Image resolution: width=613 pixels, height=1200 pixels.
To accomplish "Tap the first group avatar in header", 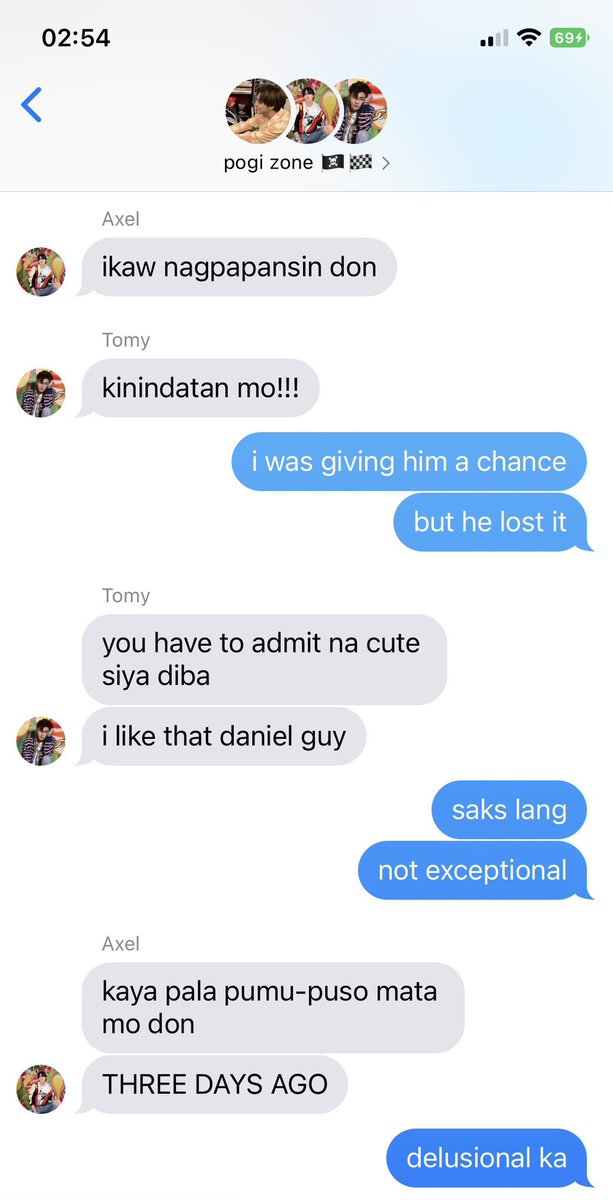I will point(256,111).
